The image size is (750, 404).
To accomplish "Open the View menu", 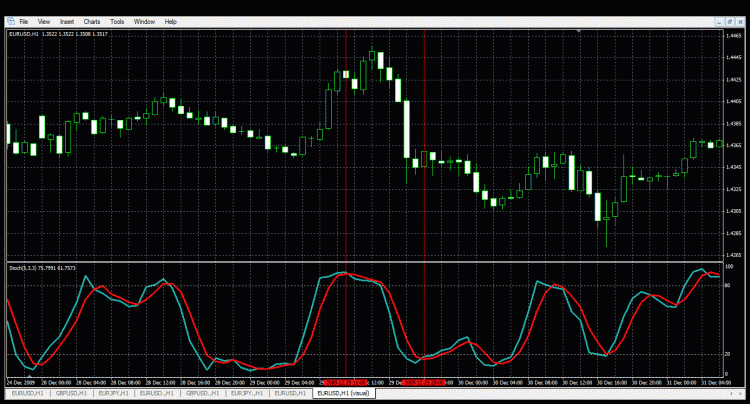I will point(44,22).
